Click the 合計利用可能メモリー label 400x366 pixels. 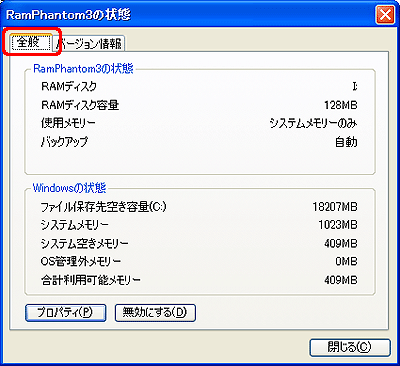pyautogui.click(x=91, y=280)
